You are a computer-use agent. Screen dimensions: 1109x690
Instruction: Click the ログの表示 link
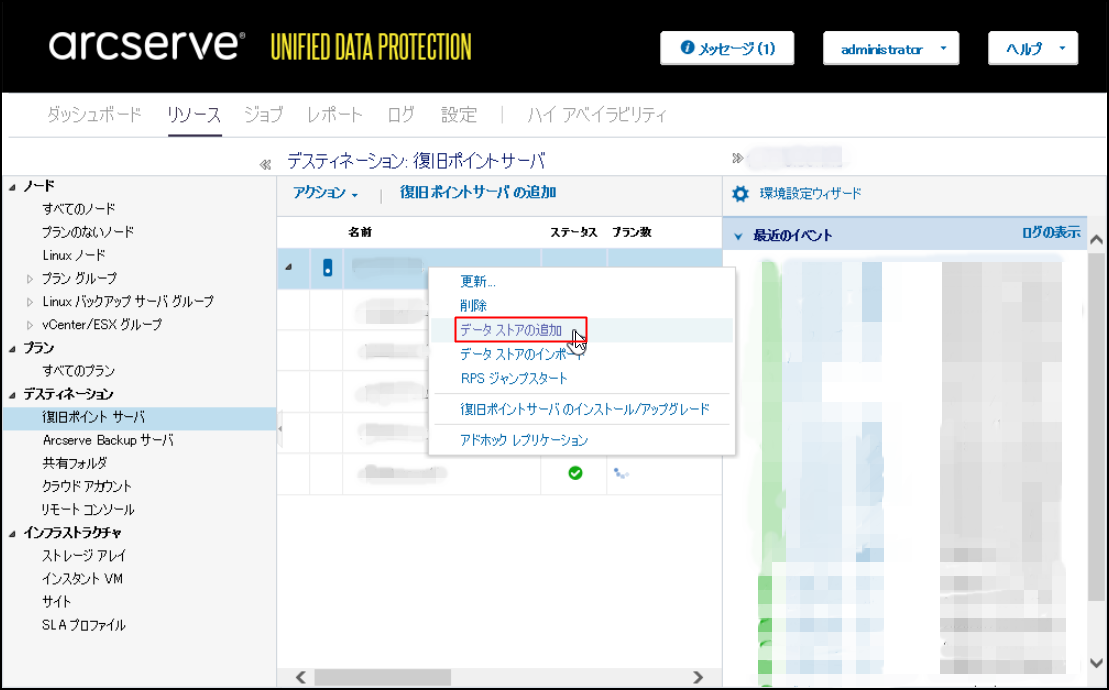tap(1050, 233)
